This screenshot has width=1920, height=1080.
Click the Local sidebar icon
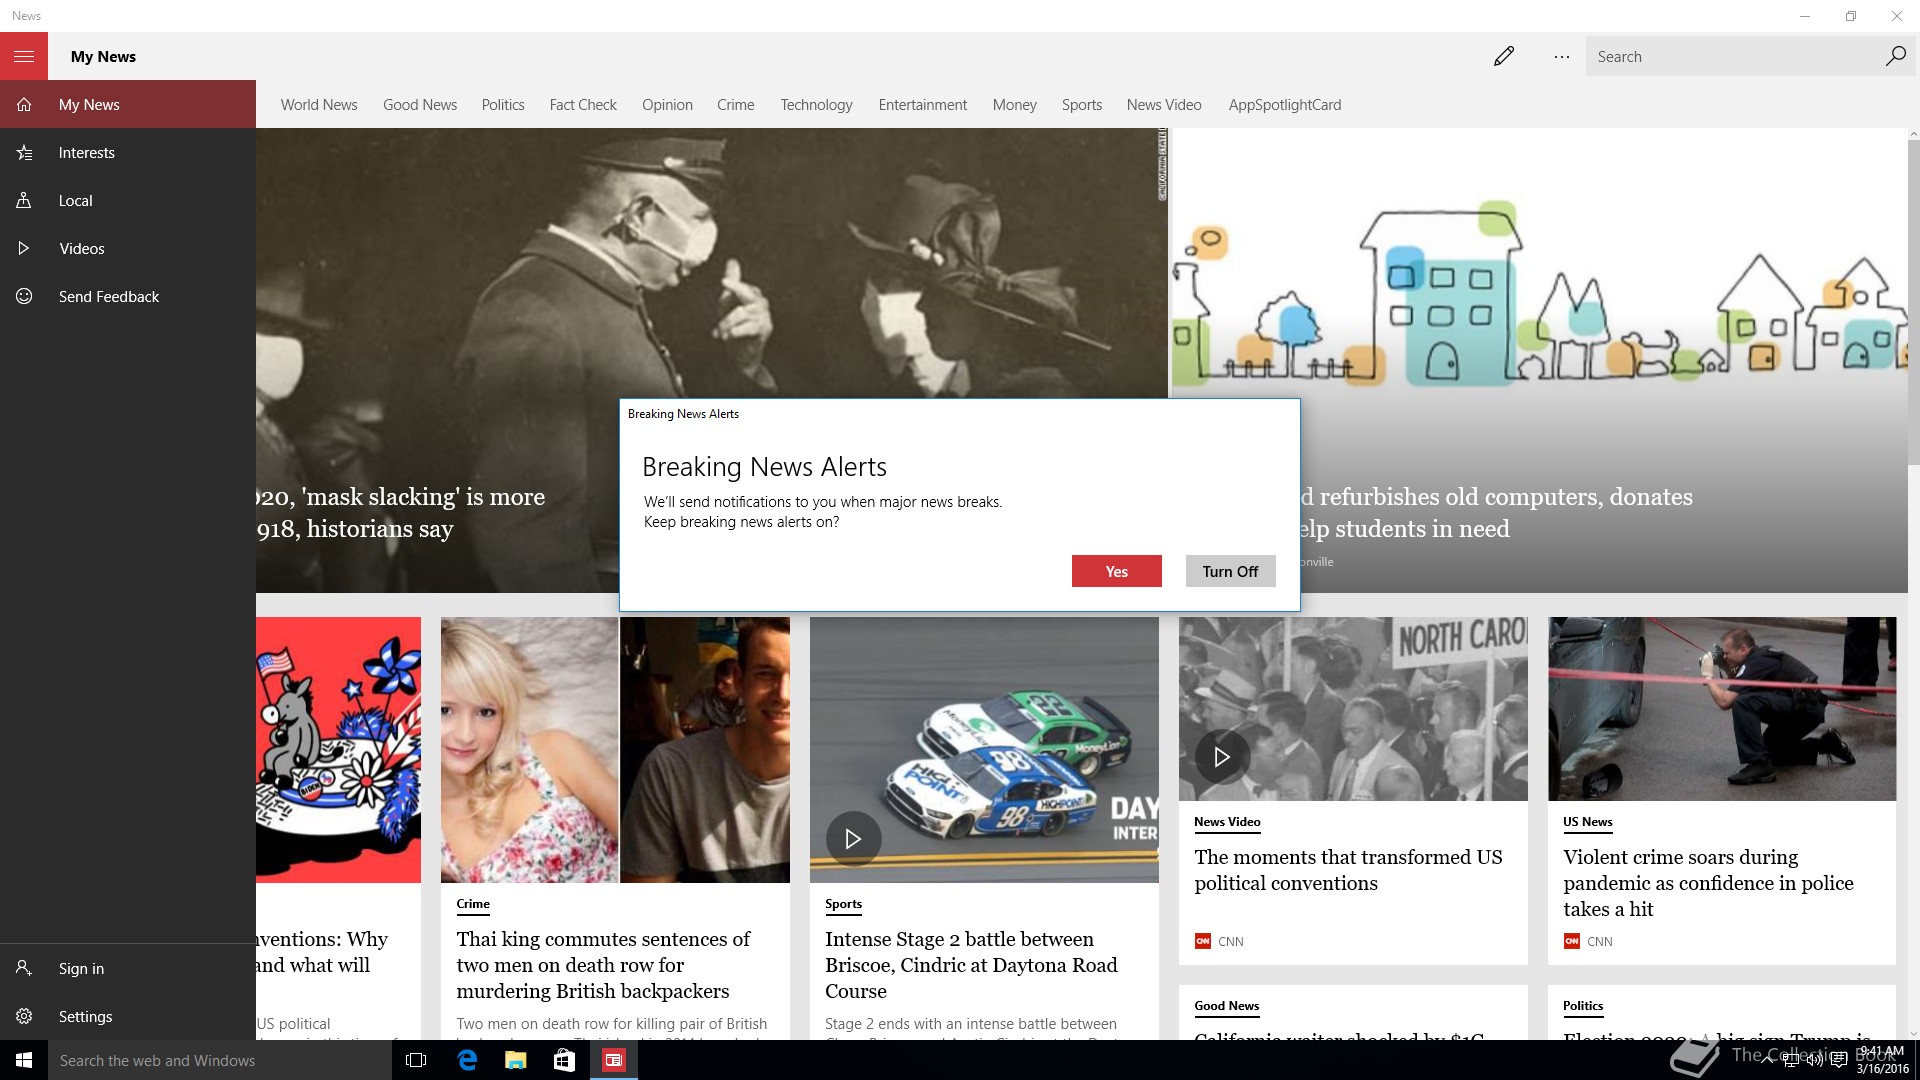coord(24,201)
